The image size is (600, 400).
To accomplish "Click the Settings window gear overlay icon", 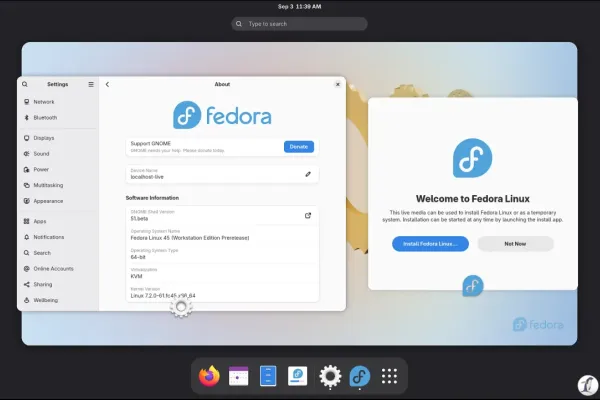I will 181,307.
